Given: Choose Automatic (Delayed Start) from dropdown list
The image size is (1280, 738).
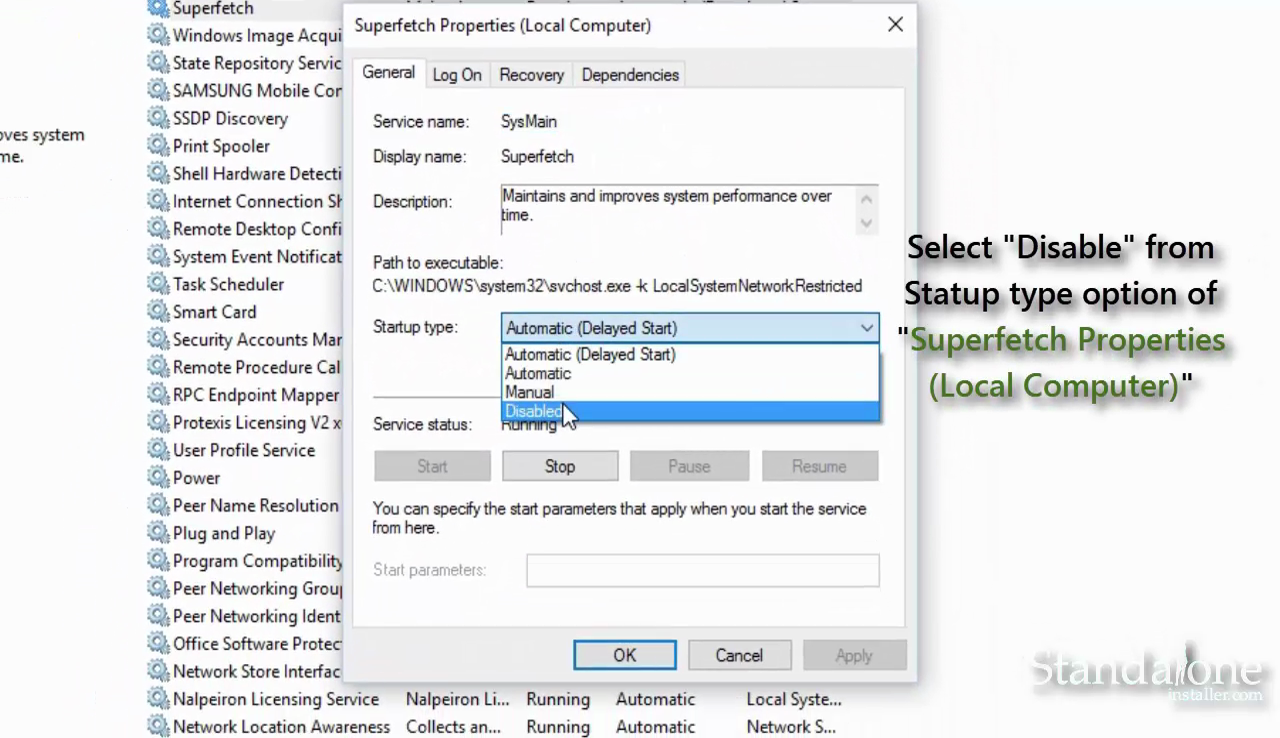Looking at the screenshot, I should pyautogui.click(x=690, y=354).
